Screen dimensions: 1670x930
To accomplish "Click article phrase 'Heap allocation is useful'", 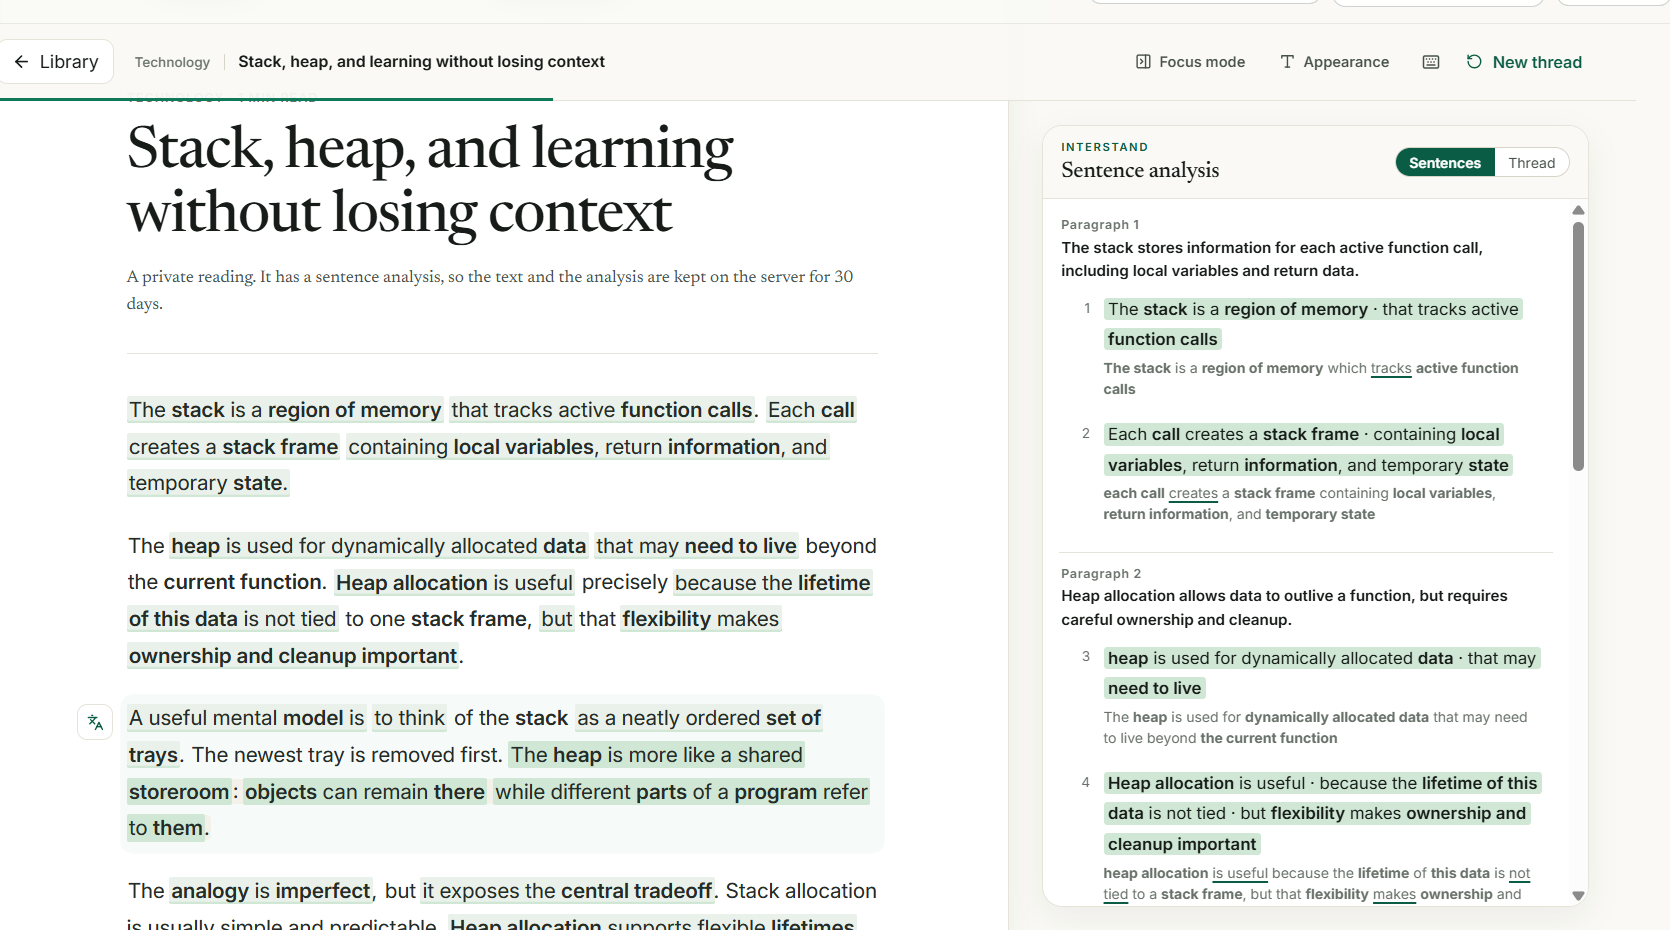I will pyautogui.click(x=454, y=583).
